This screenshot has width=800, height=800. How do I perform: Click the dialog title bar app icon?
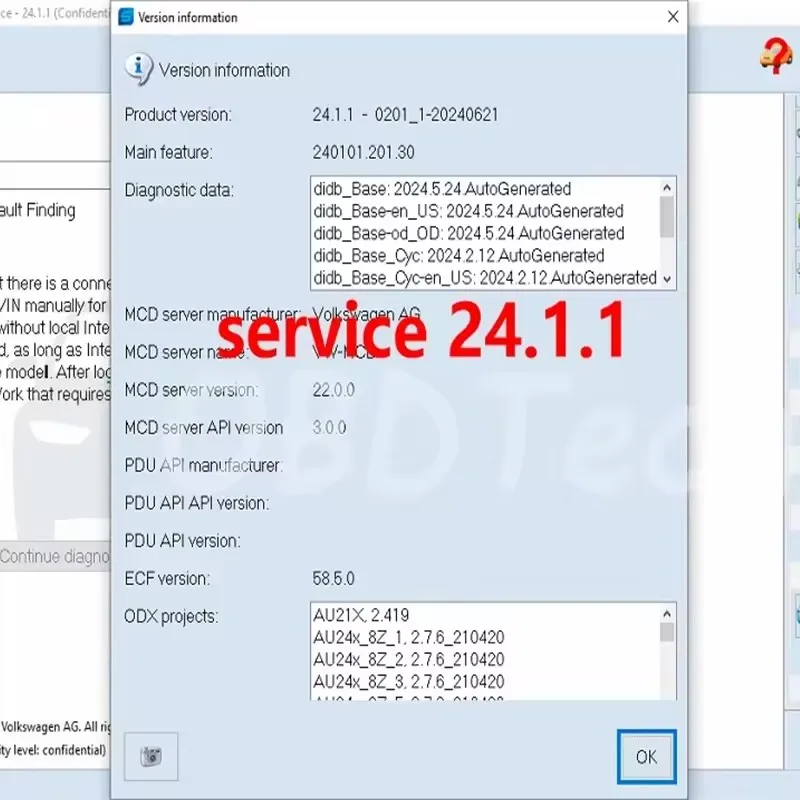(126, 17)
